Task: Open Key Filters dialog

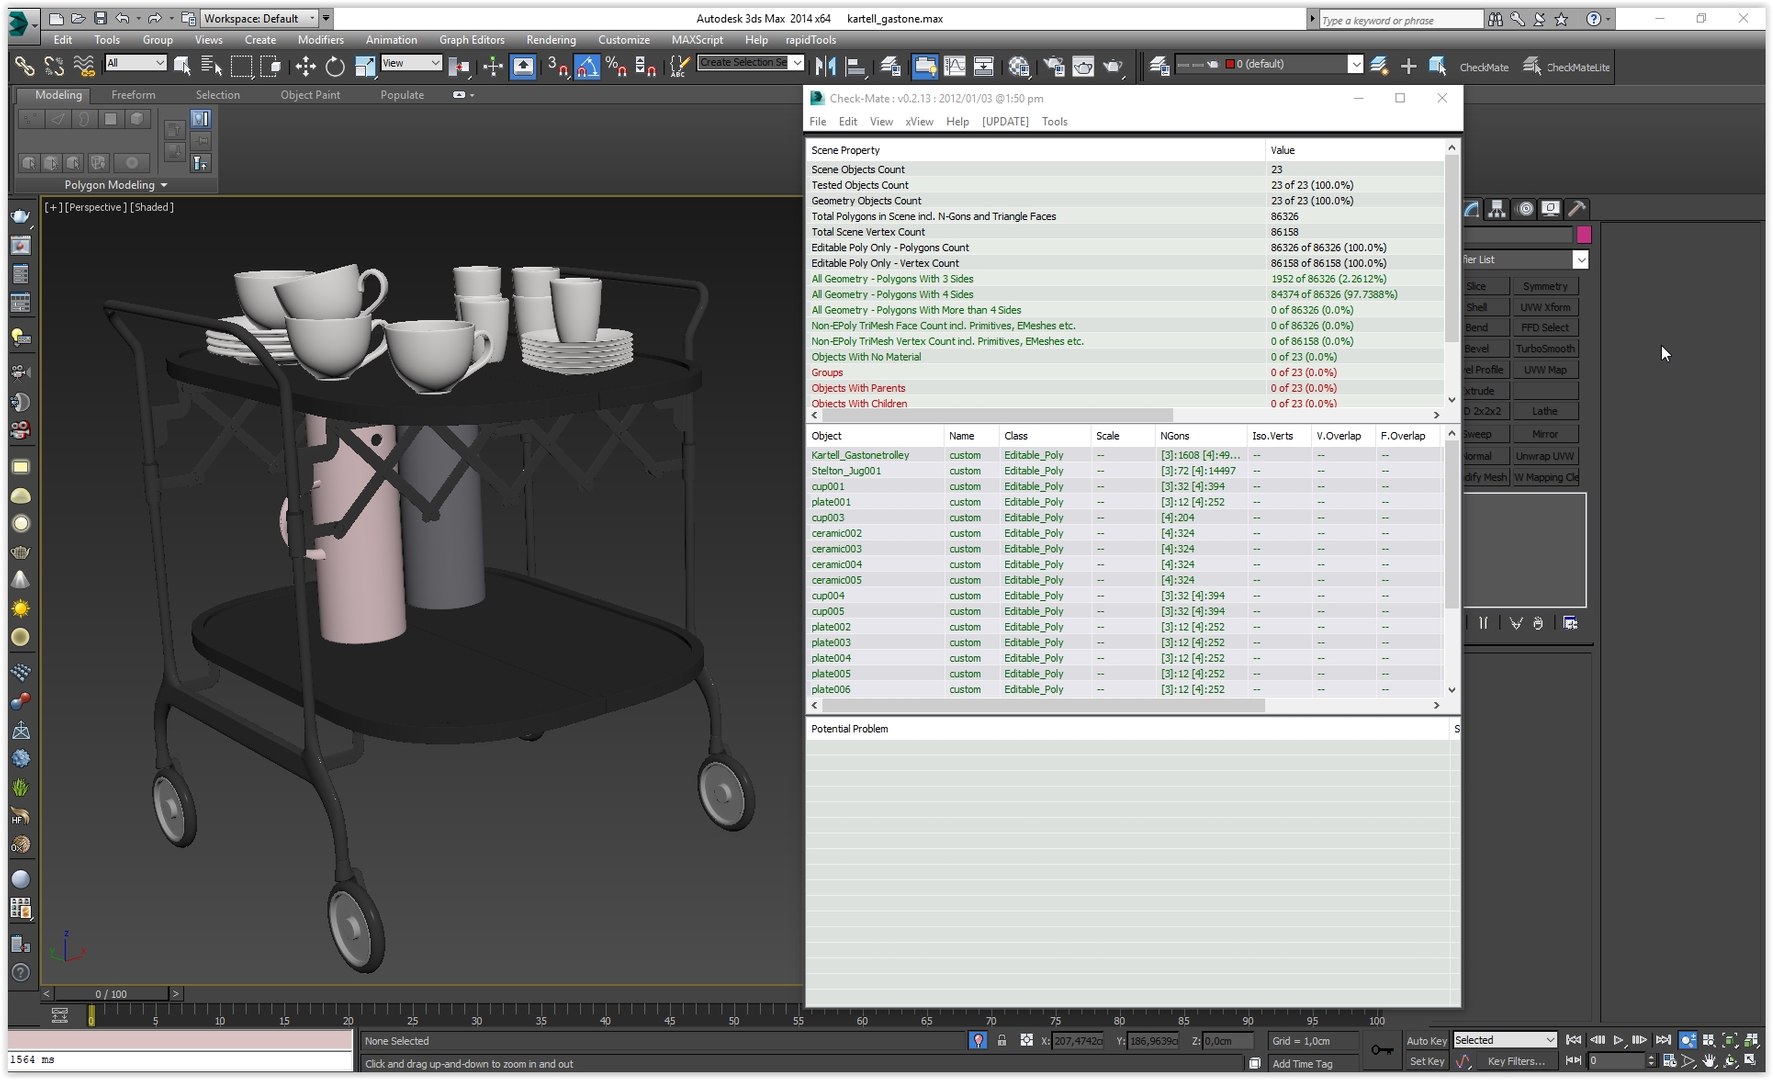Action: point(1516,1061)
